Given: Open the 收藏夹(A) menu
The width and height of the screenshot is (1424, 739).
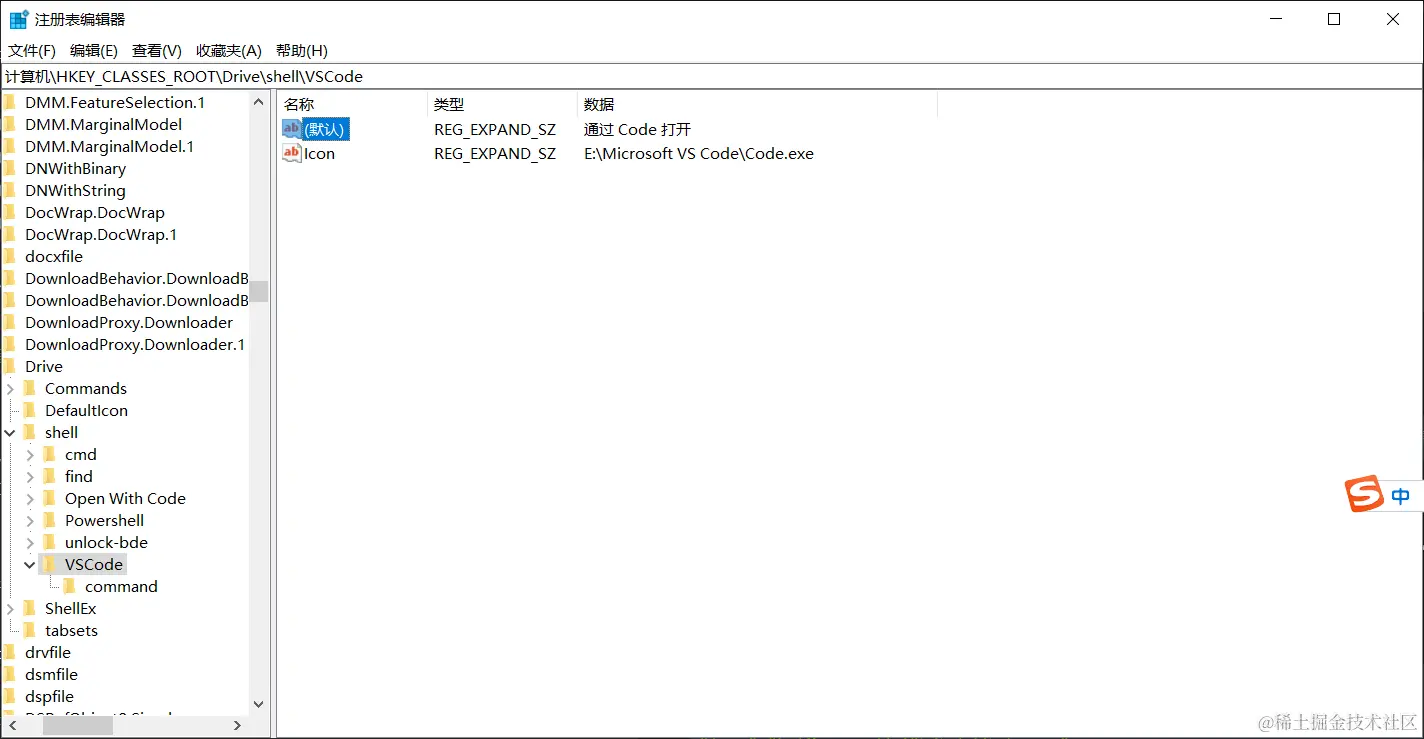Looking at the screenshot, I should [229, 51].
